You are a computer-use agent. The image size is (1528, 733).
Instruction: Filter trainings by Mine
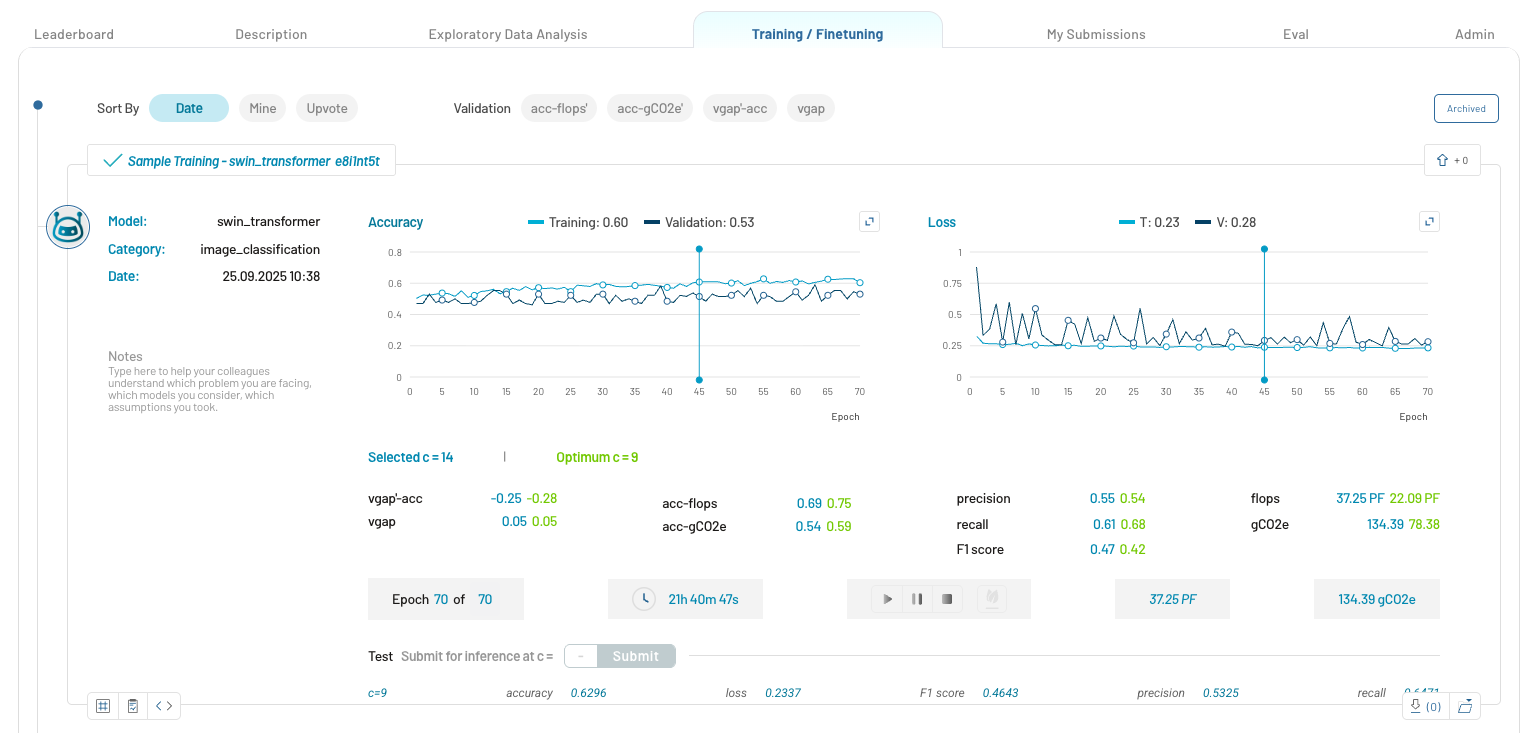262,108
